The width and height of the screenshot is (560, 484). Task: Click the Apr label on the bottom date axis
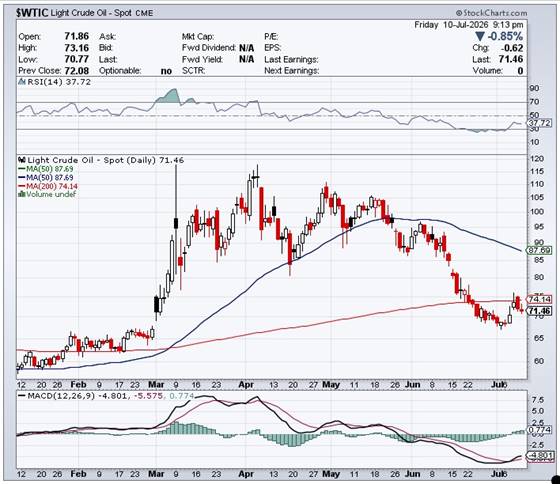[246, 474]
